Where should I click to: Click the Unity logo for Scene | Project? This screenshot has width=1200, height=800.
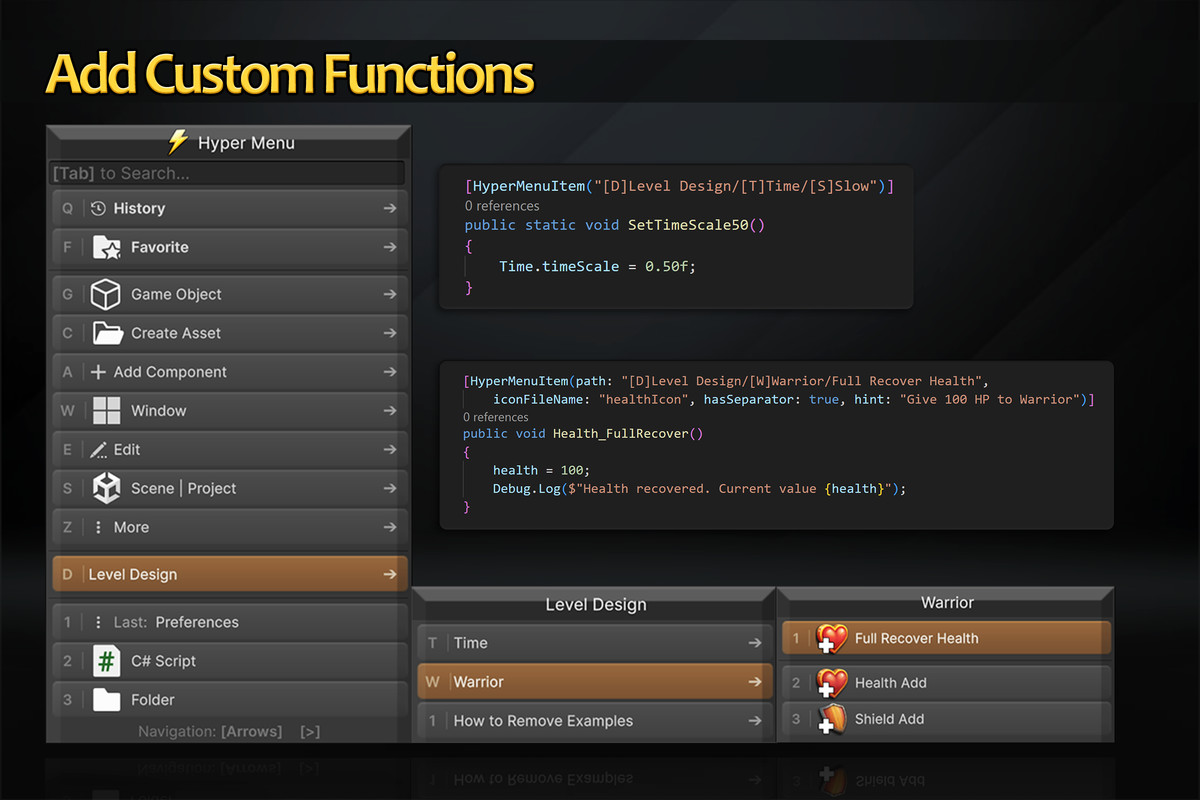pyautogui.click(x=106, y=488)
